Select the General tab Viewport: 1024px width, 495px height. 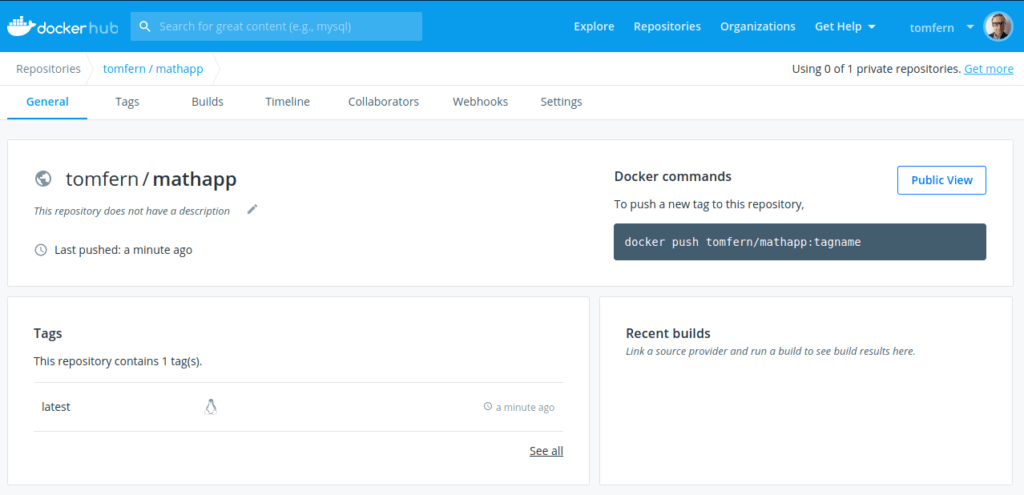click(x=47, y=102)
